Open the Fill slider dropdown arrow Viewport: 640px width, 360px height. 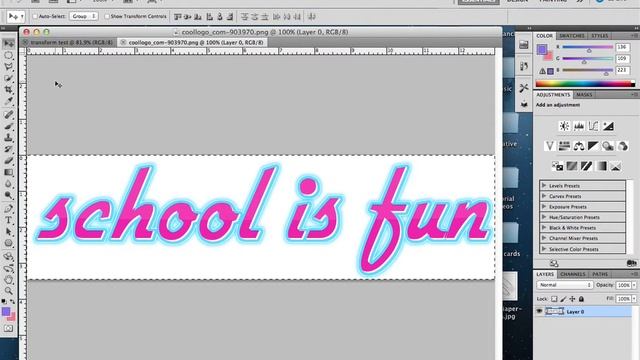pos(634,299)
